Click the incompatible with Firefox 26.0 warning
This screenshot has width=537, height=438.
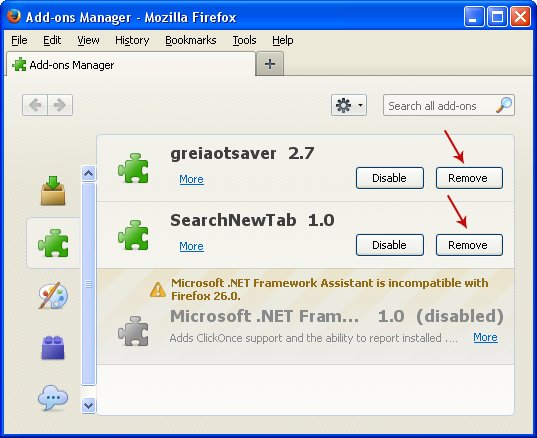(x=329, y=289)
